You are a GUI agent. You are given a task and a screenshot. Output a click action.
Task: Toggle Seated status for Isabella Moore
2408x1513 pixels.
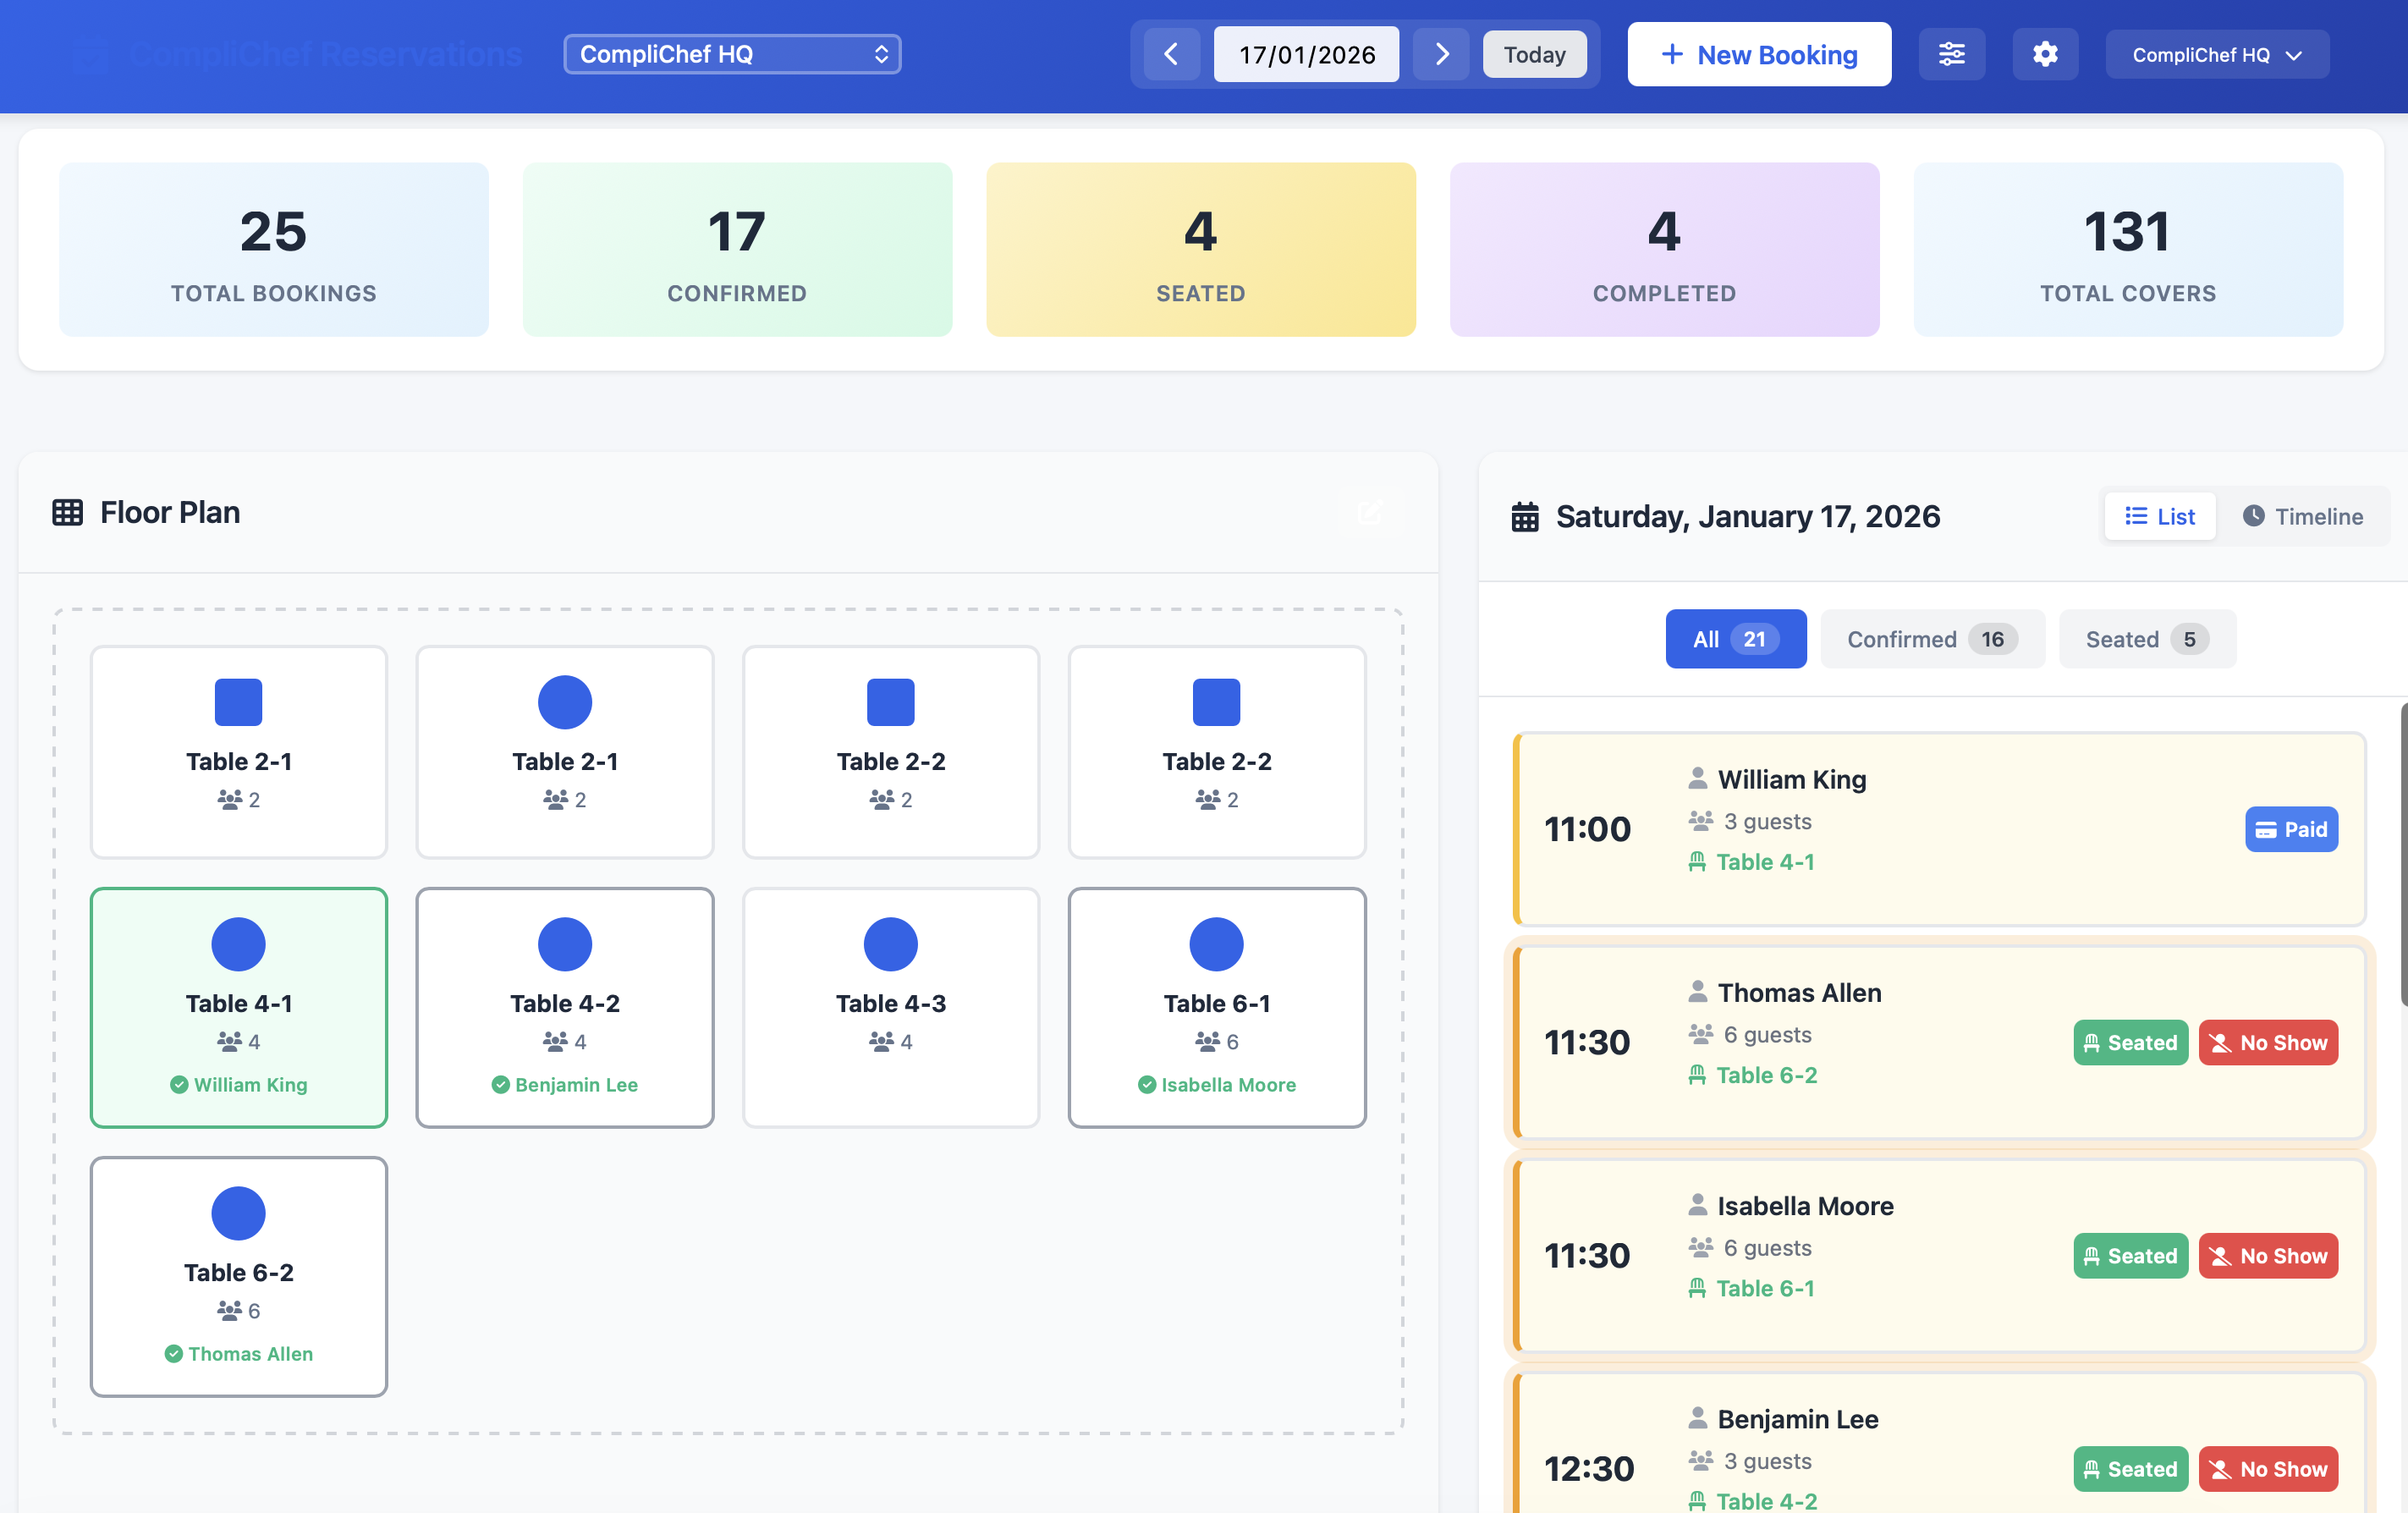[x=2131, y=1256]
